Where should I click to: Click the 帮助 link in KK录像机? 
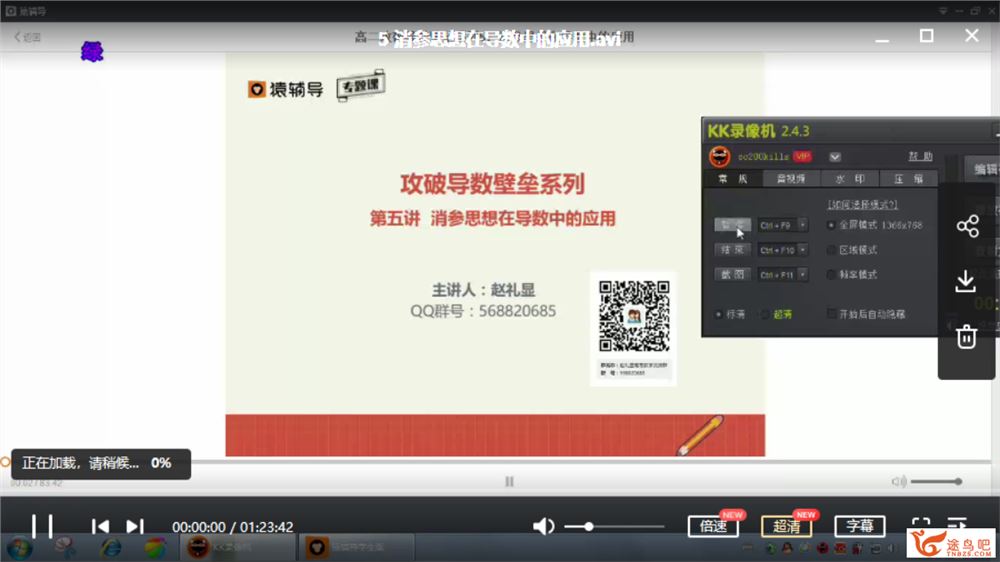pos(920,156)
